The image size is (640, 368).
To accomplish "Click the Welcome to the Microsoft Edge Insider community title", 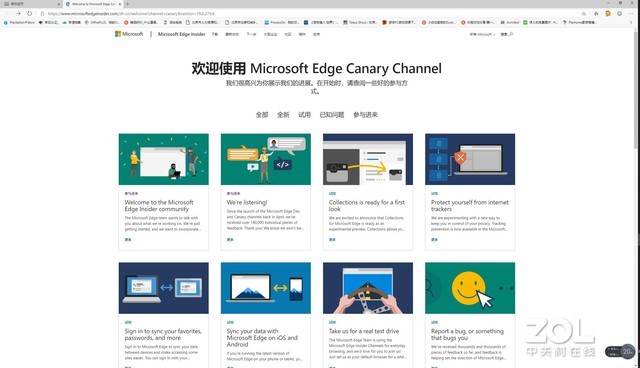I will click(159, 206).
